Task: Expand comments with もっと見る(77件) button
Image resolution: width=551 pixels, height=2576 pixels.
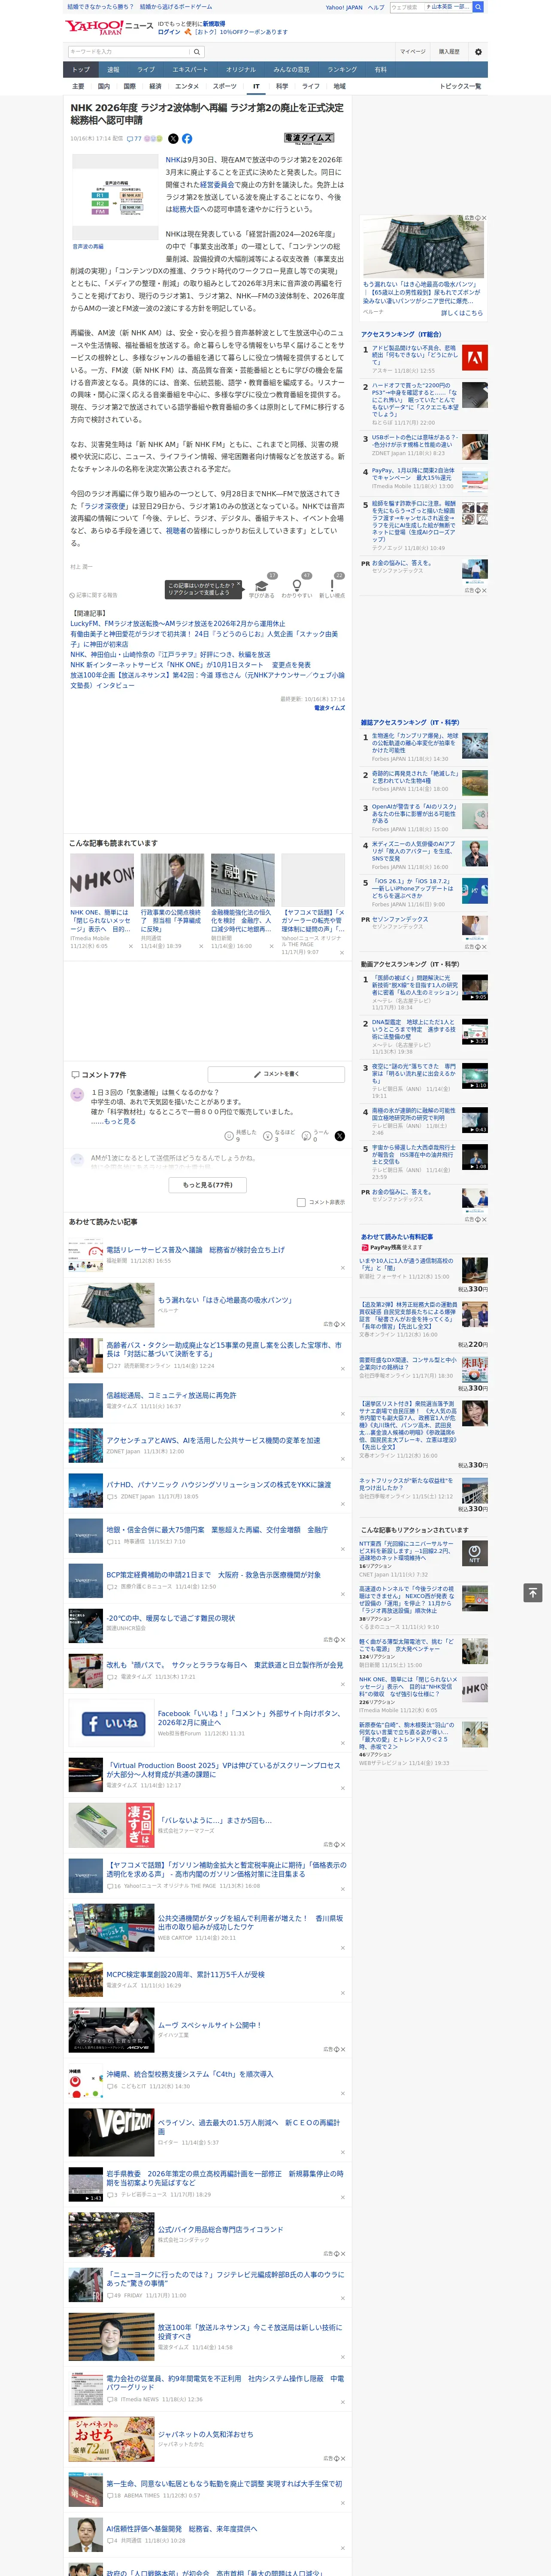Action: tap(208, 1184)
